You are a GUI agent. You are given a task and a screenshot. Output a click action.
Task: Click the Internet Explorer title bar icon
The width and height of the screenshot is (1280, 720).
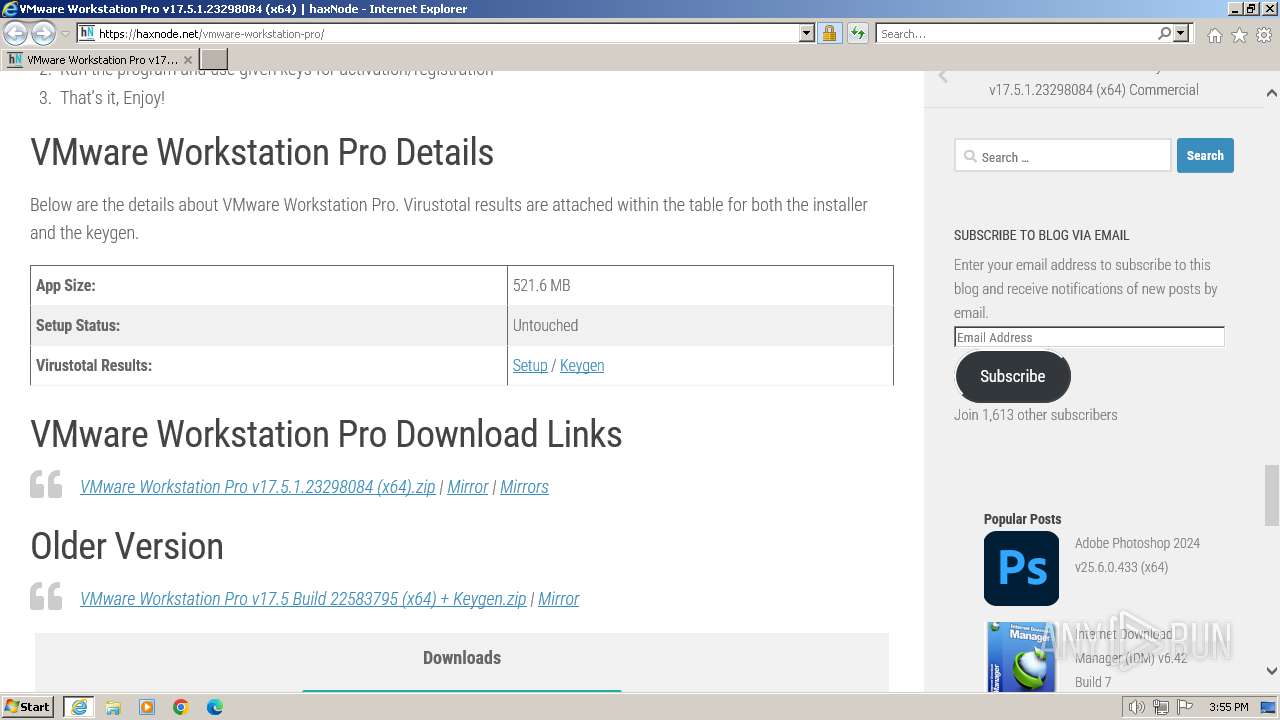[9, 9]
